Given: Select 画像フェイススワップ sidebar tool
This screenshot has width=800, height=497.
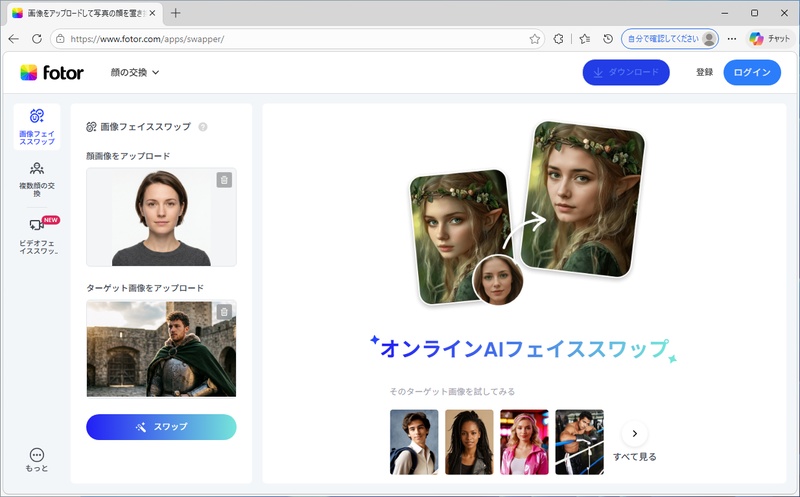Looking at the screenshot, I should pos(37,127).
